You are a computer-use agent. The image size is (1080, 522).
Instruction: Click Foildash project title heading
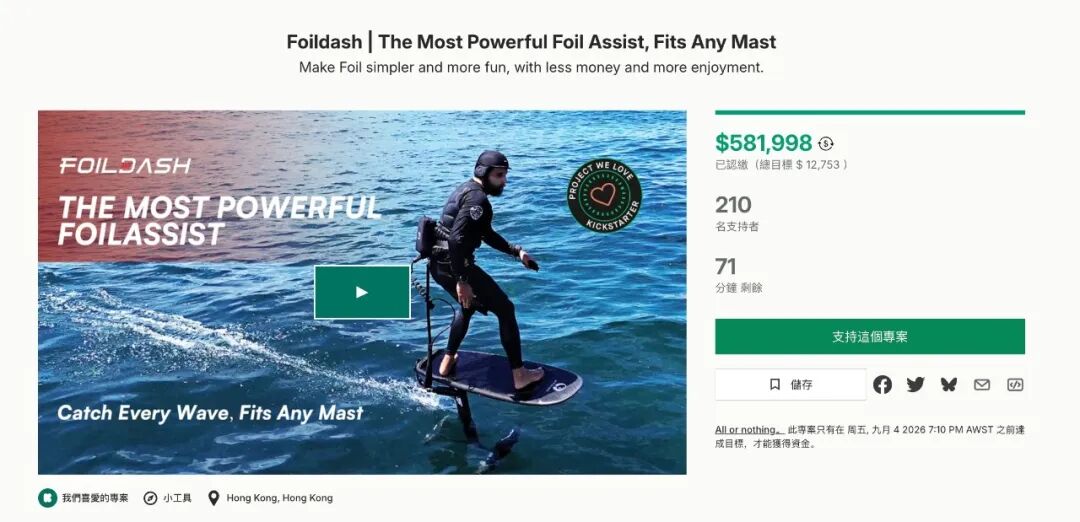tap(531, 42)
